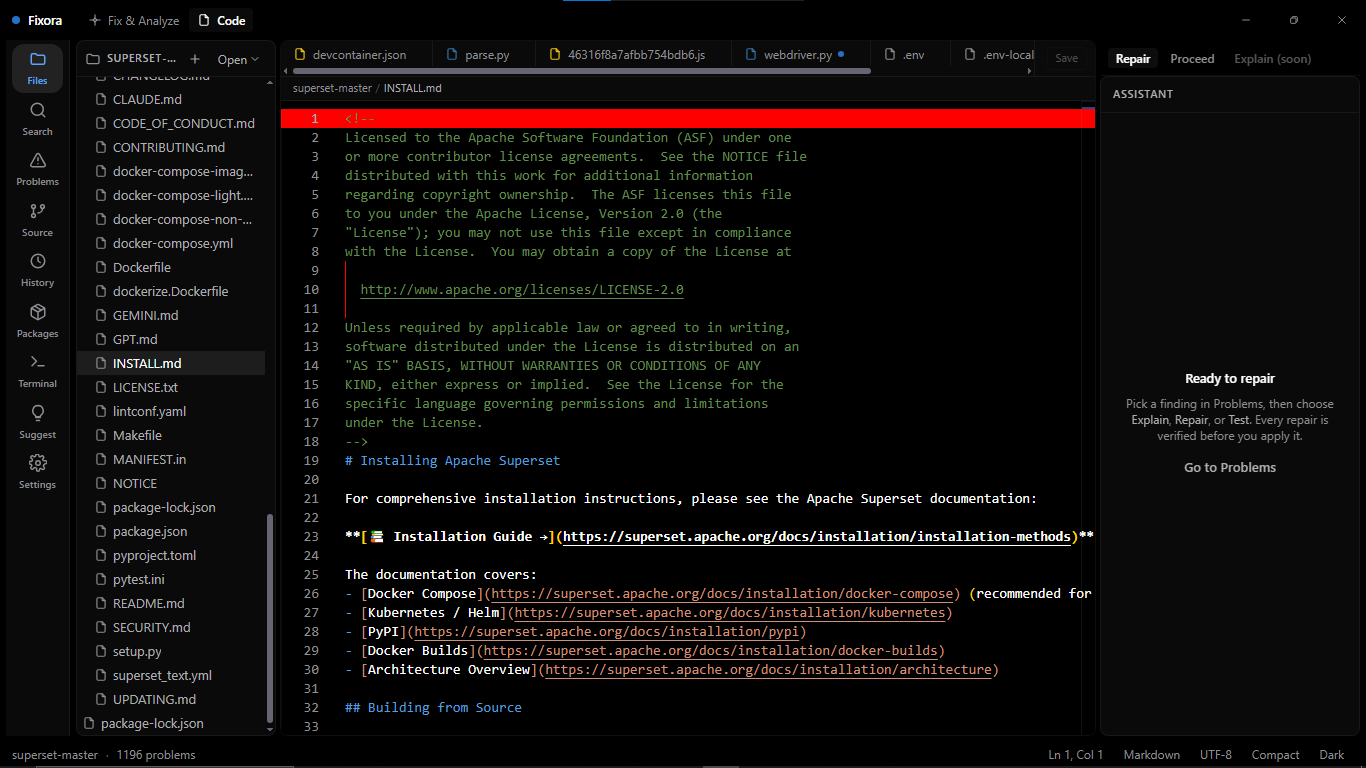Open the webdriver.py editor tab
The width and height of the screenshot is (1366, 768).
coord(800,55)
